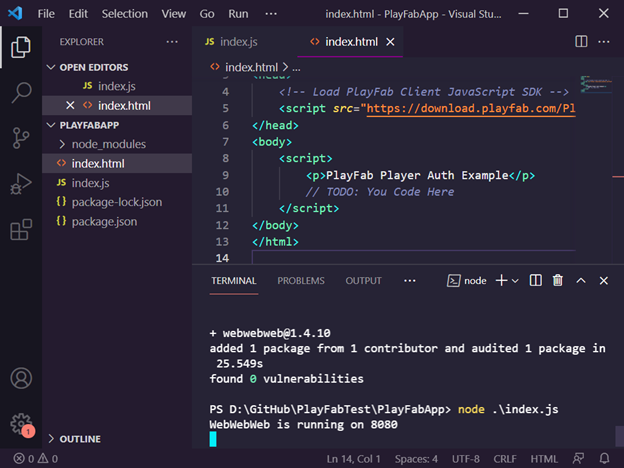Open package-lock.json in file tree
Image resolution: width=624 pixels, height=468 pixels.
coord(117,202)
